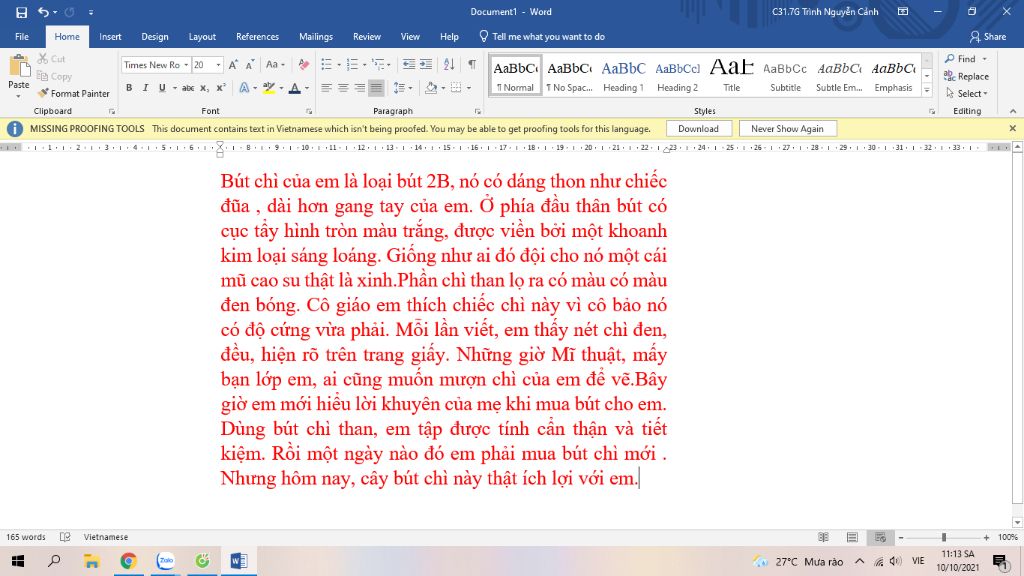The width and height of the screenshot is (1024, 576).
Task: Toggle underline formatting
Action: [161, 88]
